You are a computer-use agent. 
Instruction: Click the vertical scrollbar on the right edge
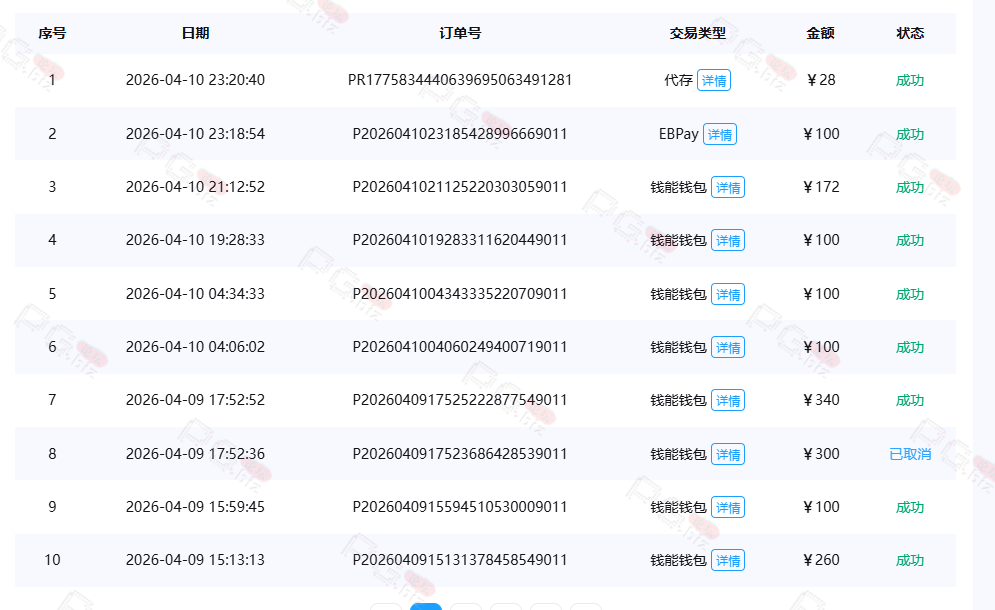(983, 300)
